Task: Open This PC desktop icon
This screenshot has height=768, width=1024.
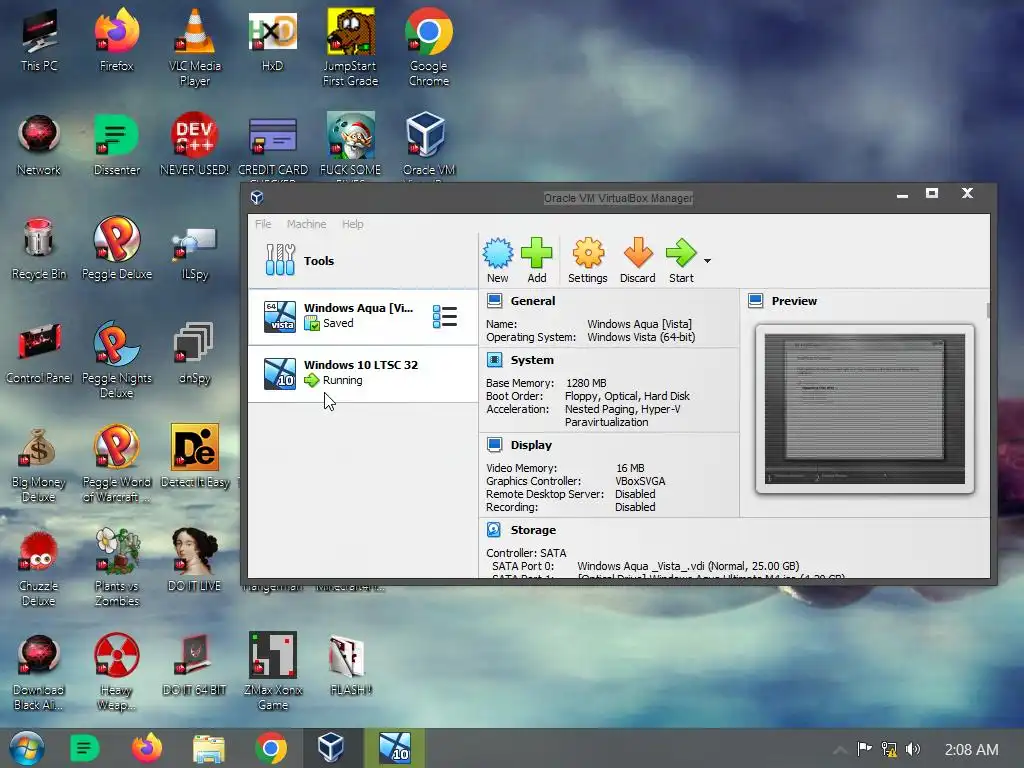Action: tap(39, 40)
